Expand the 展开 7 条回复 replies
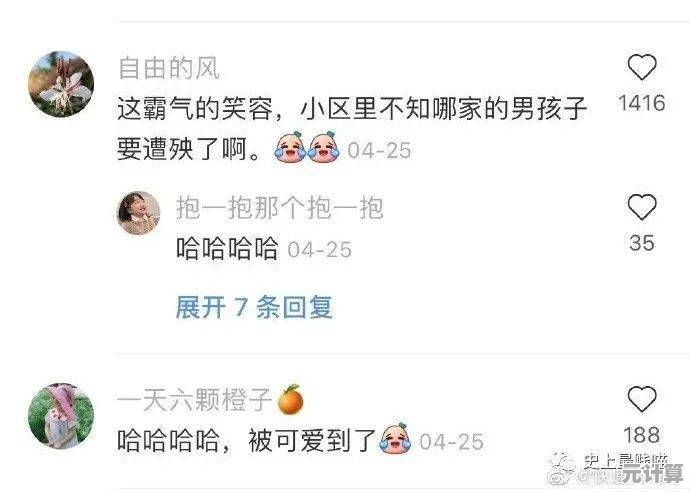Viewport: 690px width, 492px height. point(254,307)
